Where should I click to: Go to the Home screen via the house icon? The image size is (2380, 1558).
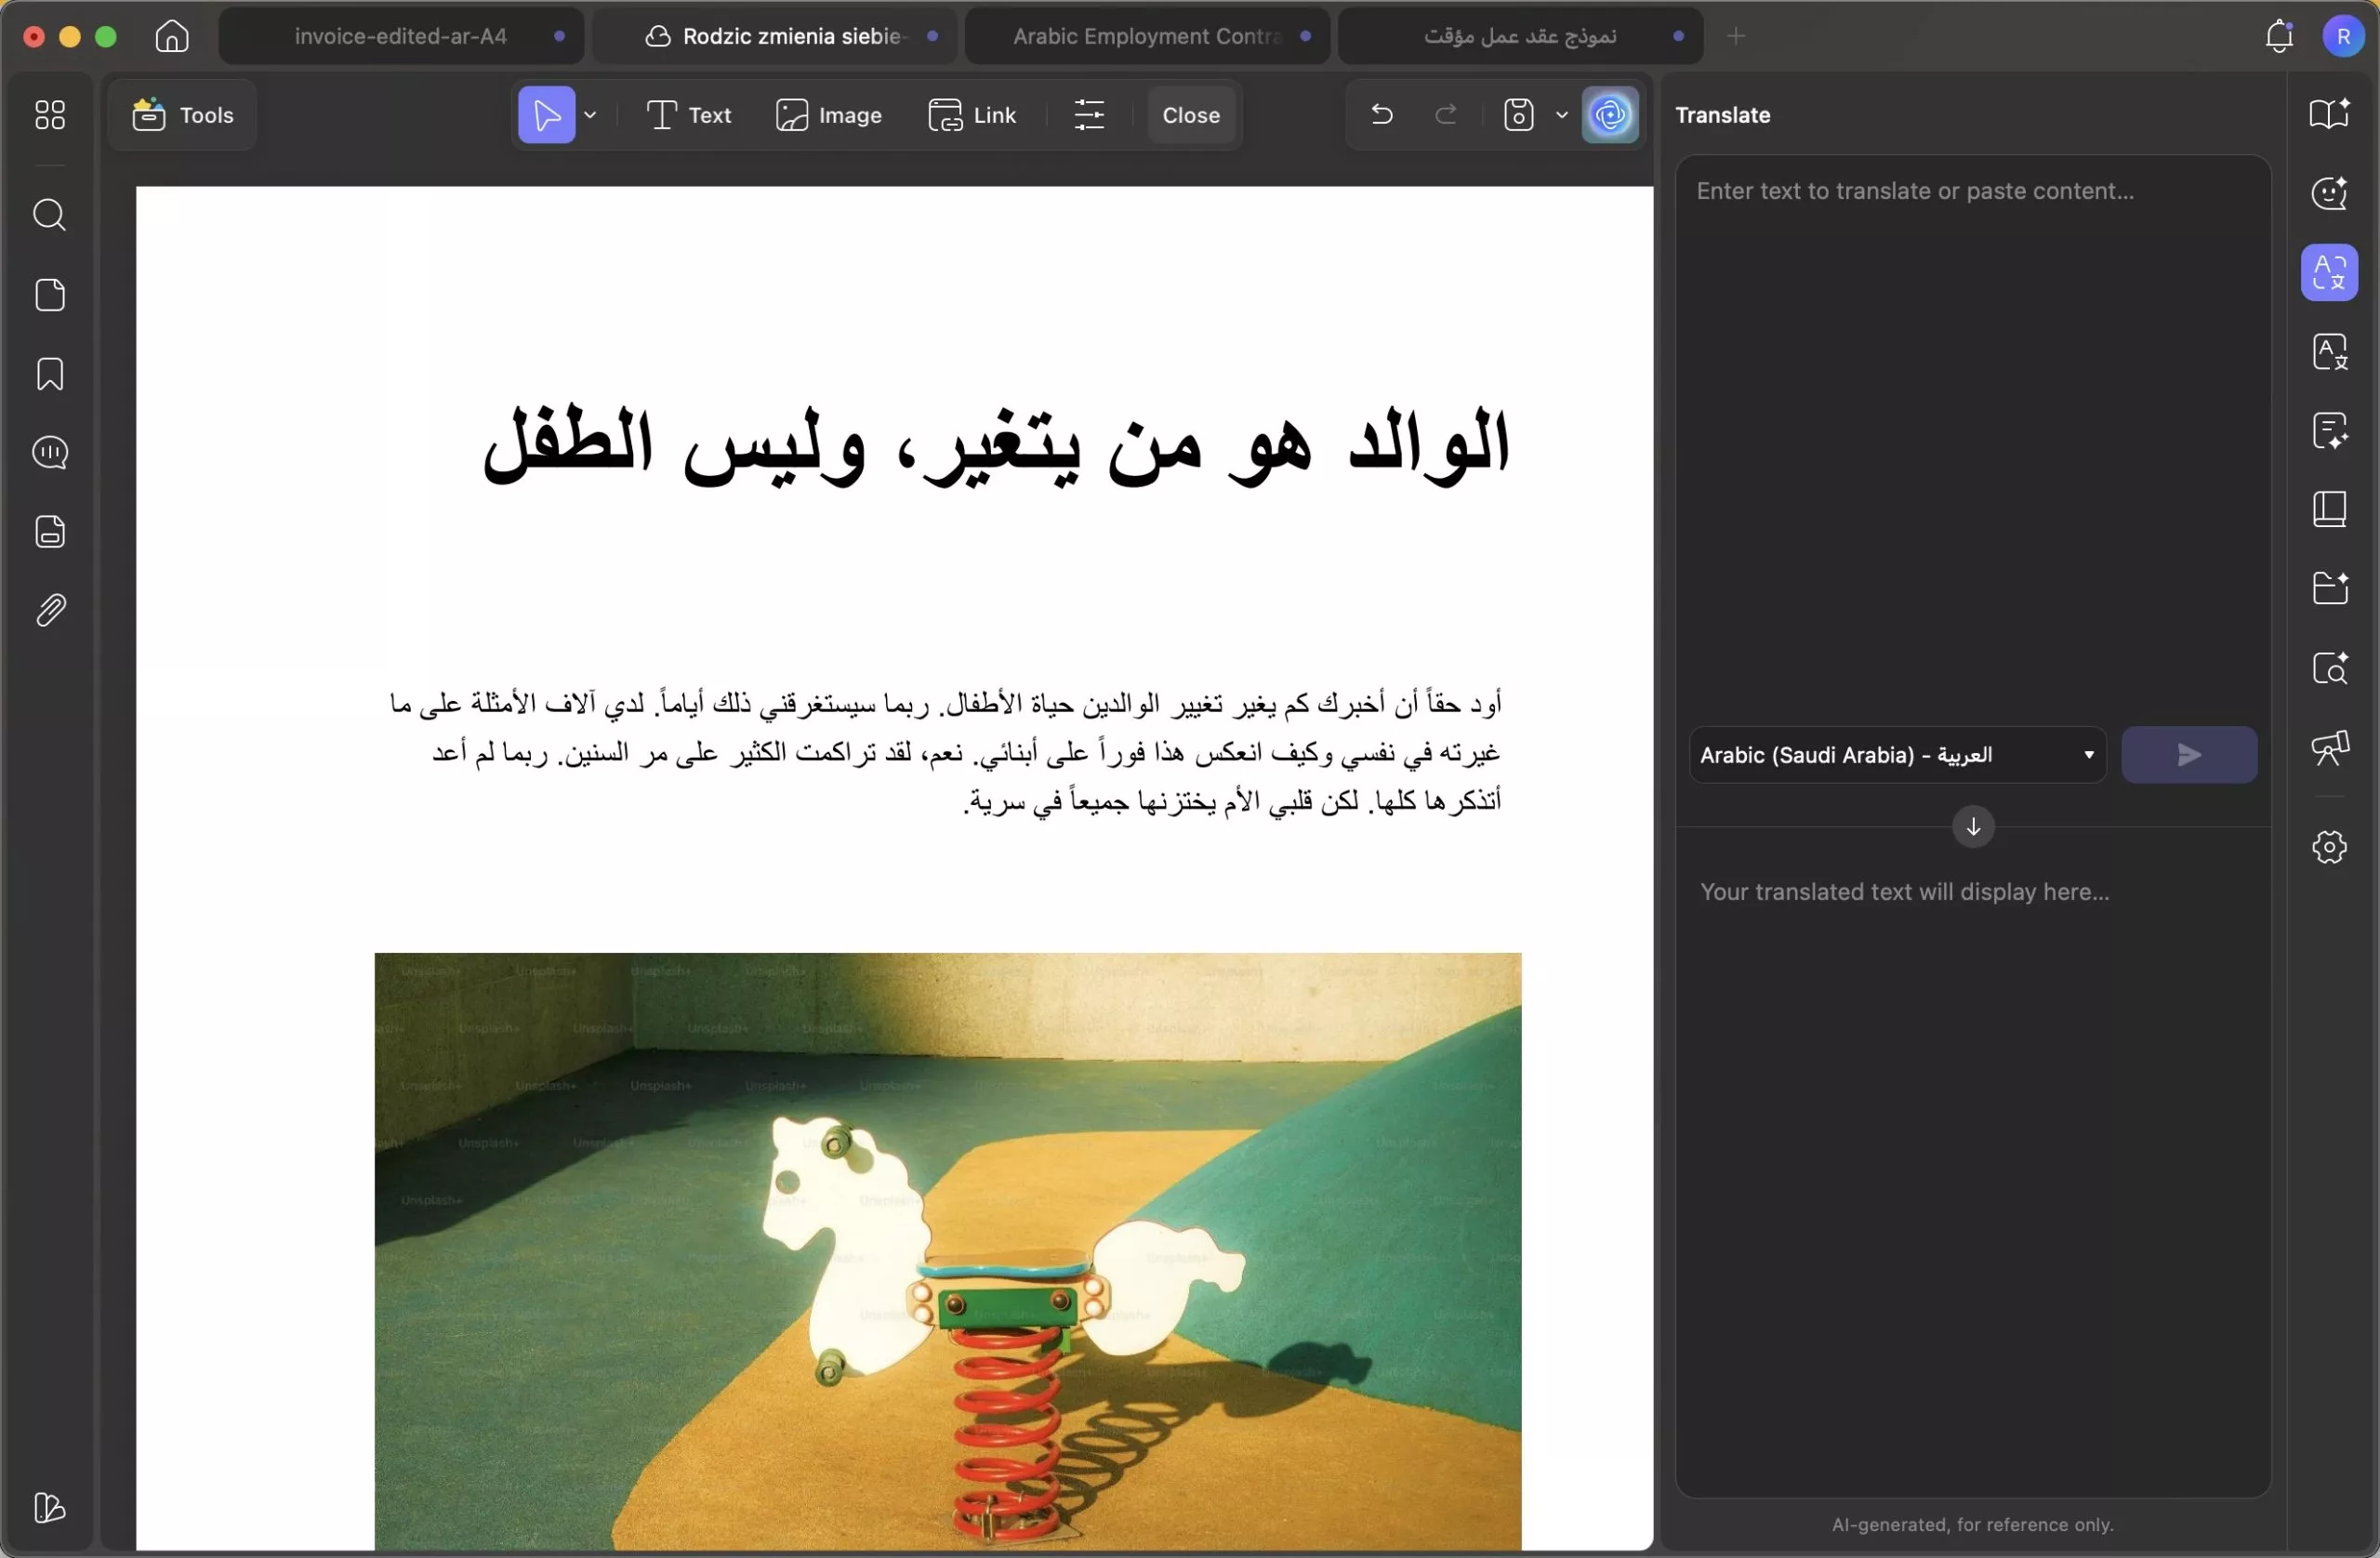(x=170, y=36)
